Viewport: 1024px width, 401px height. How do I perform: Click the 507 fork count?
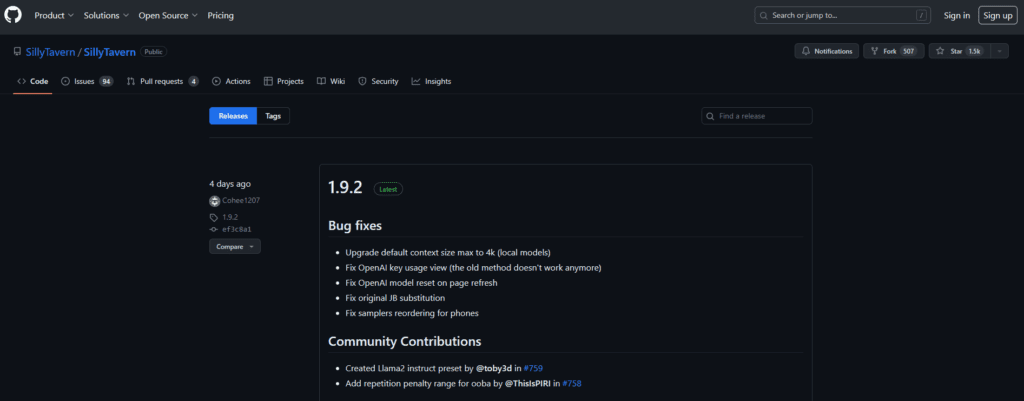coord(908,51)
